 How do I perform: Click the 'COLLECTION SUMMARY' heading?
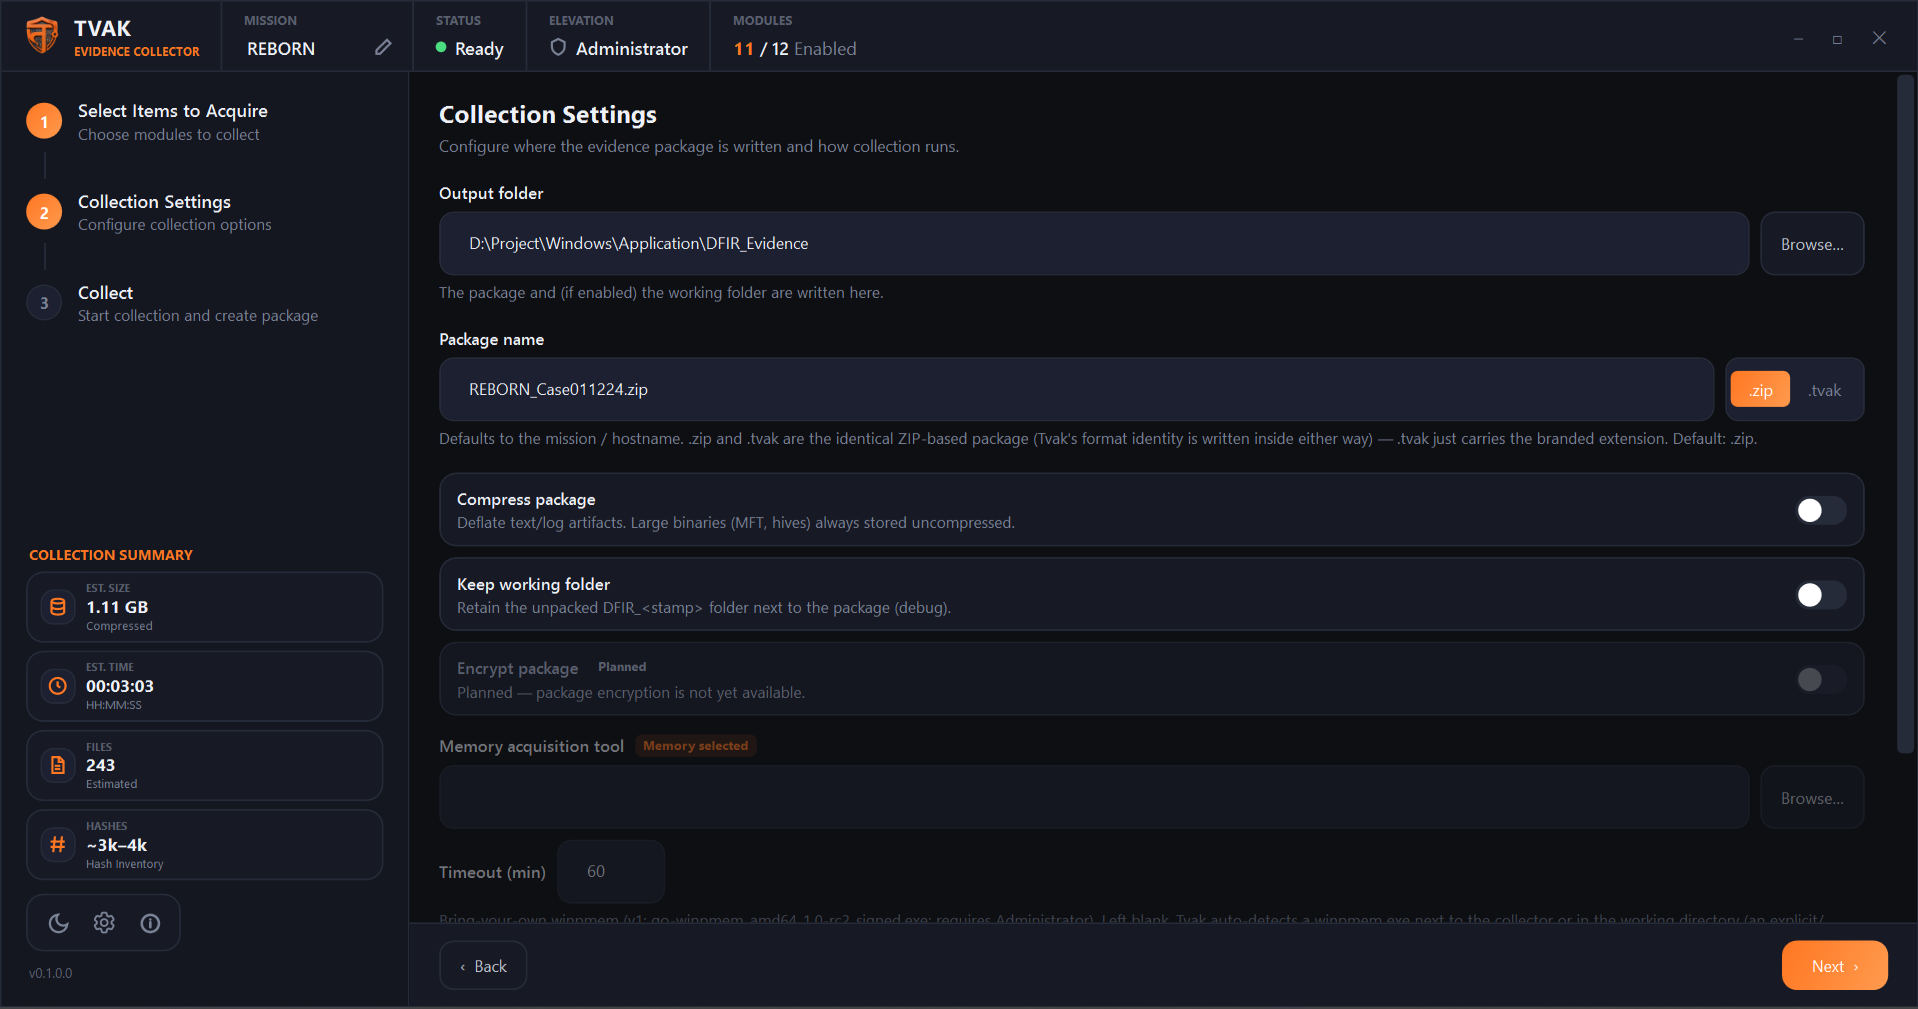tap(111, 555)
